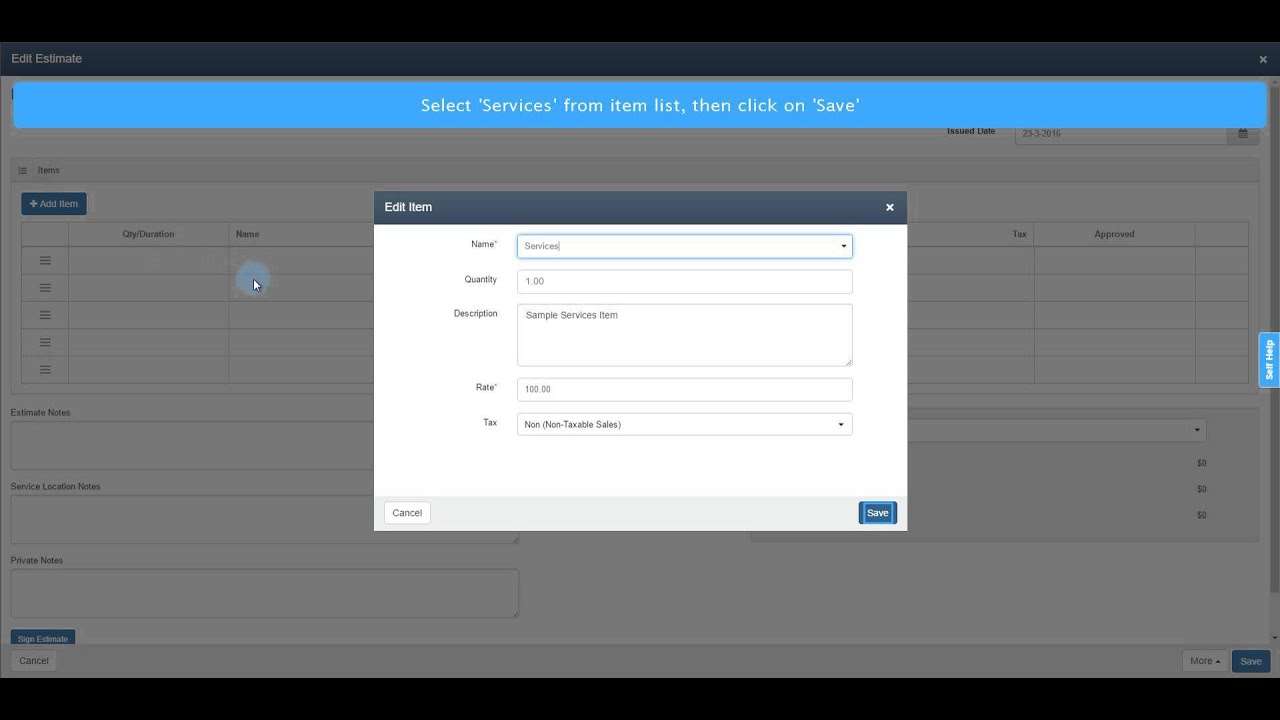1280x720 pixels.
Task: Click the second row drag handle icon
Action: (x=45, y=288)
